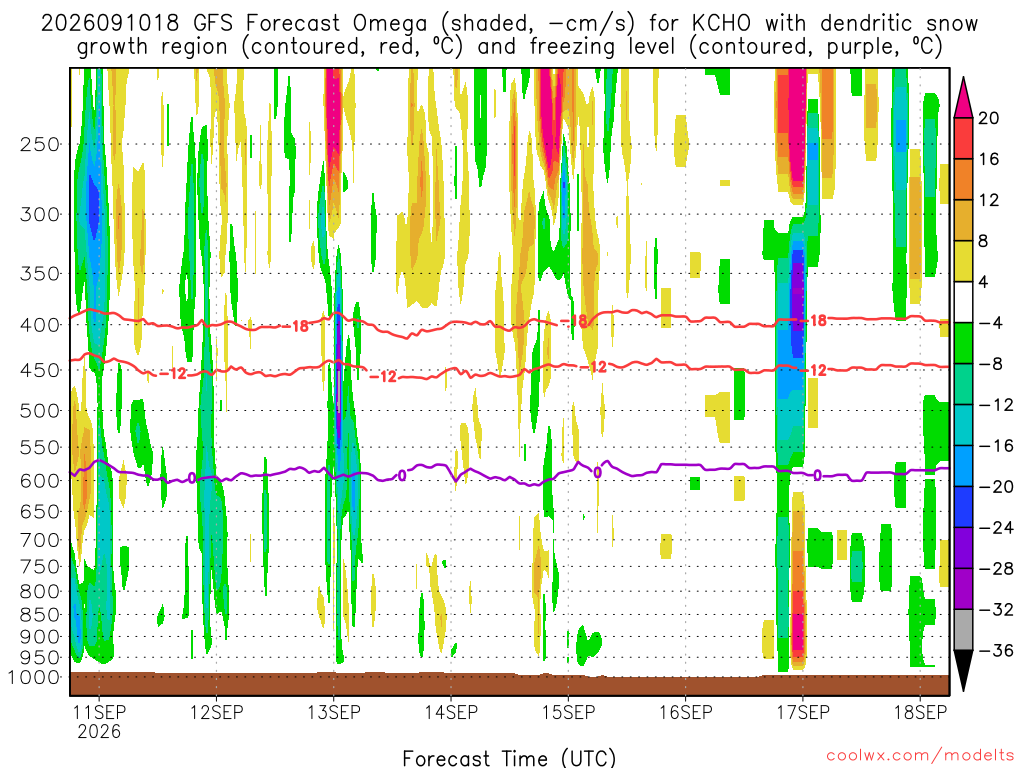The height and width of the screenshot is (768, 1024).
Task: Pick the purple -28 to -32 color segment
Action: tap(963, 589)
